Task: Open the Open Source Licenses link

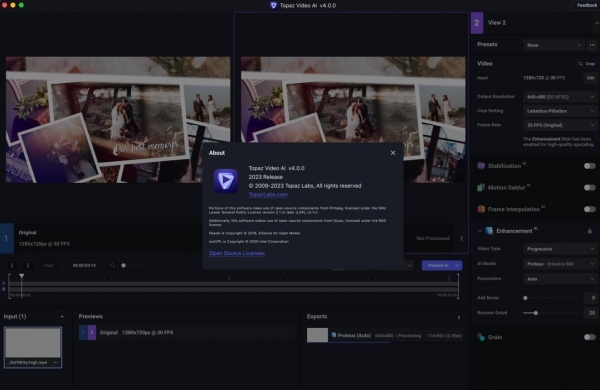Action: 237,253
